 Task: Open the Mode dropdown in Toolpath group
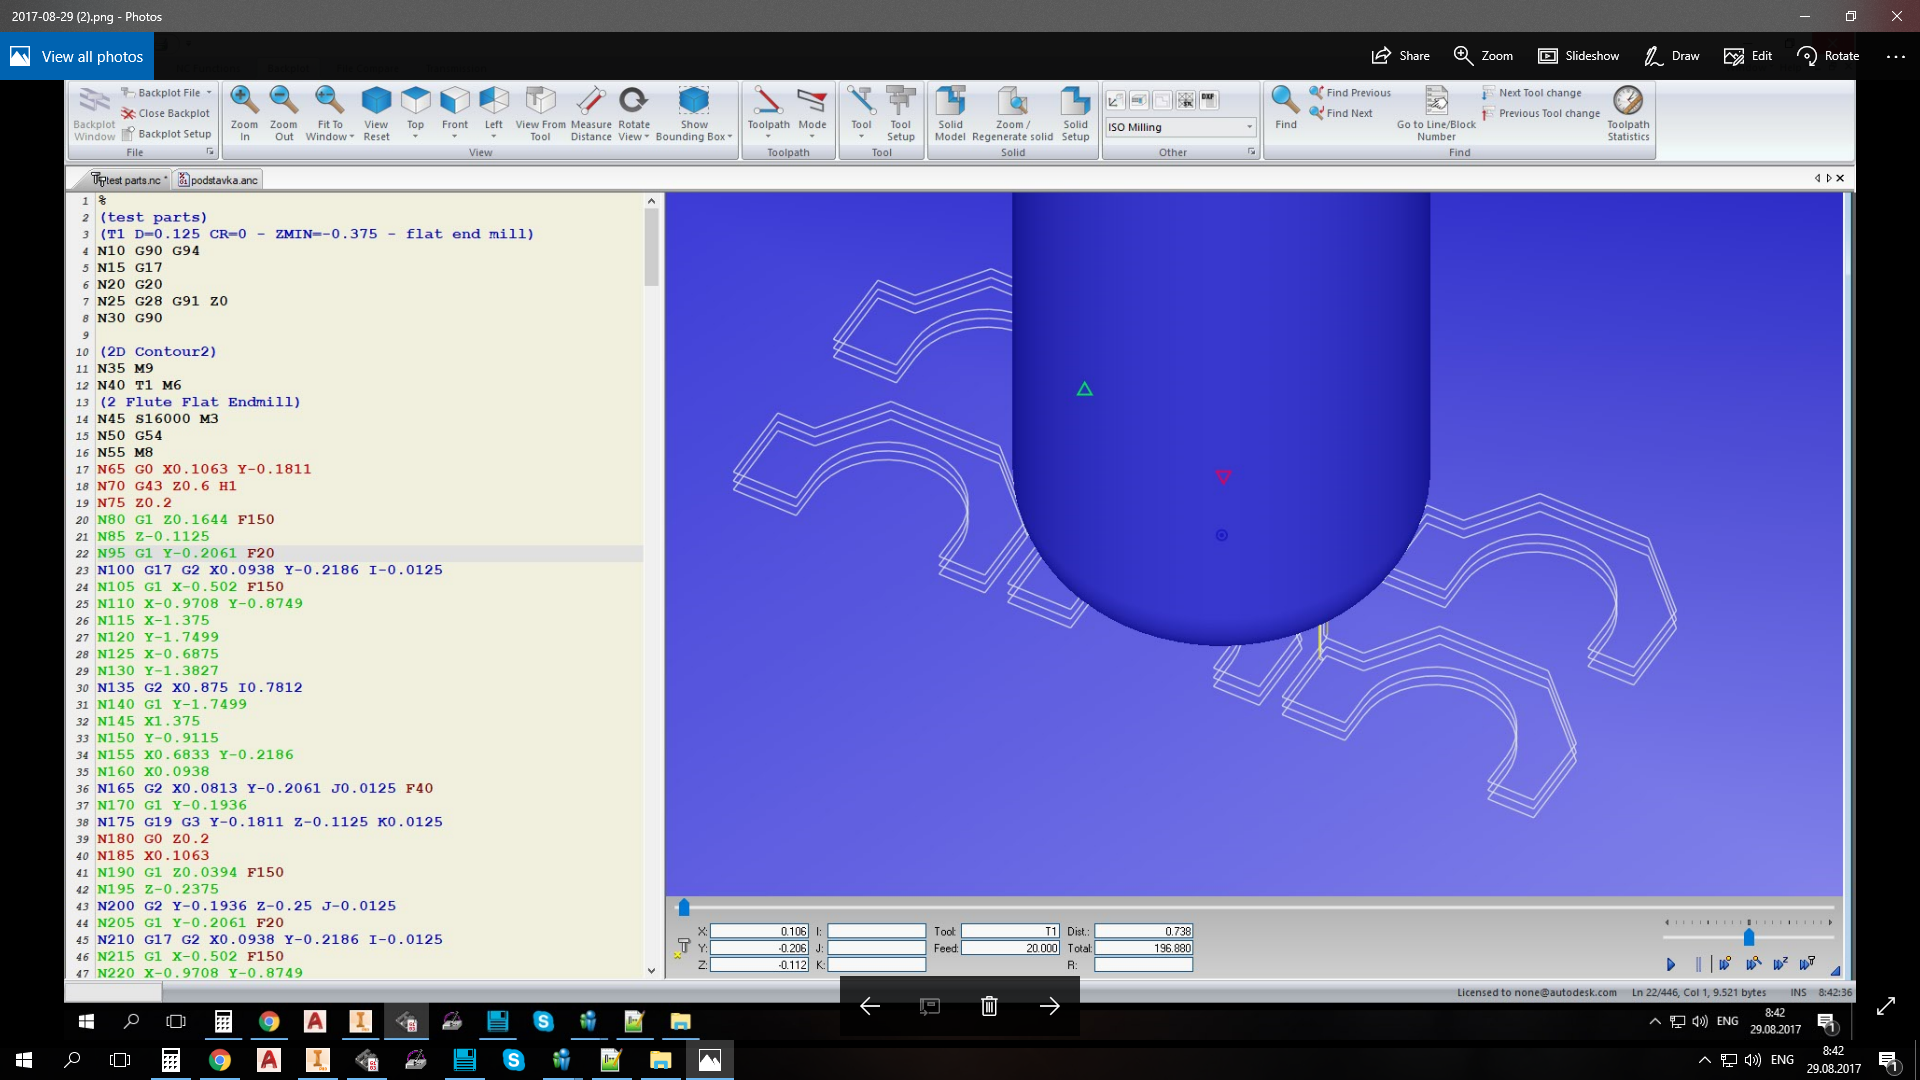[812, 137]
